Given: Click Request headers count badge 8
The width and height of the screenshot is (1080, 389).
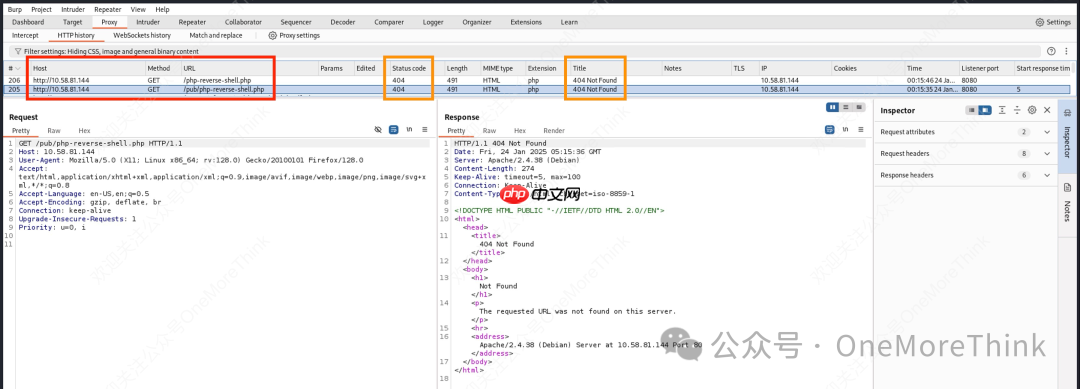Looking at the screenshot, I should click(1025, 154).
